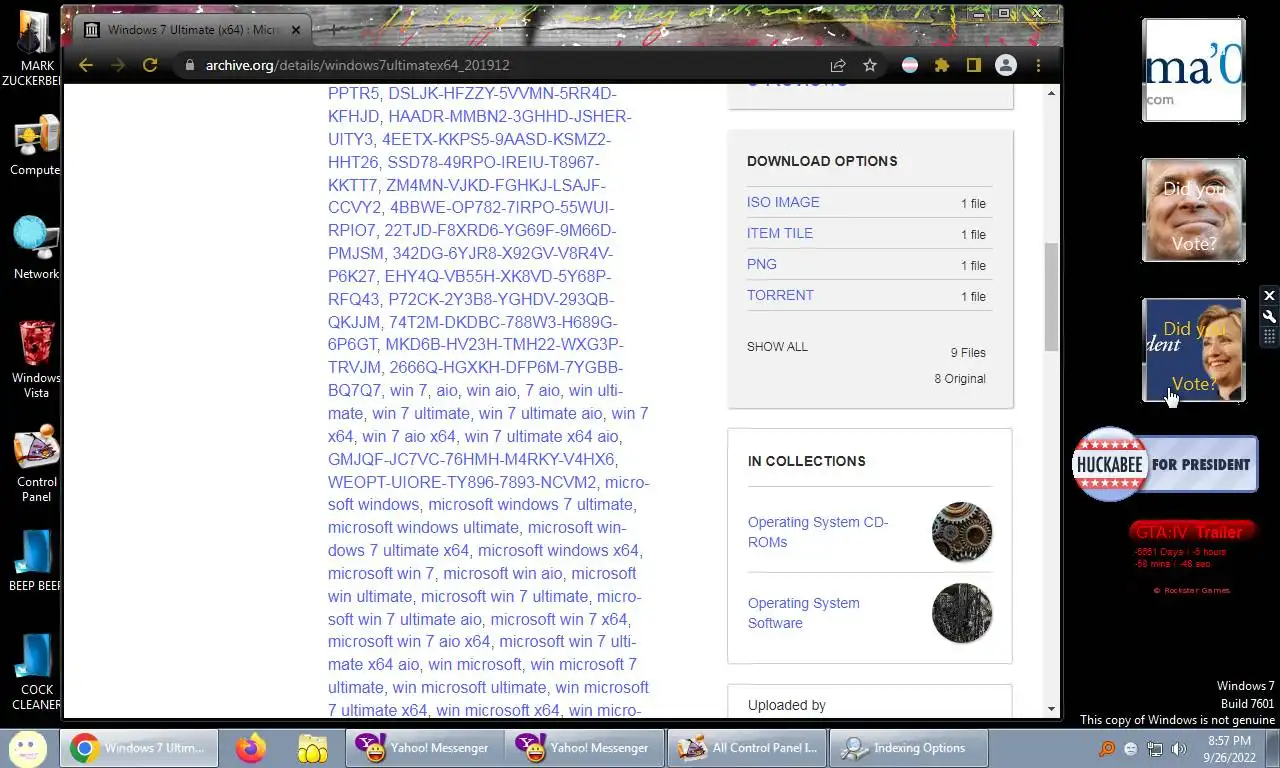Open a new Chrome tab with plus
This screenshot has width=1280, height=768.
333,30
